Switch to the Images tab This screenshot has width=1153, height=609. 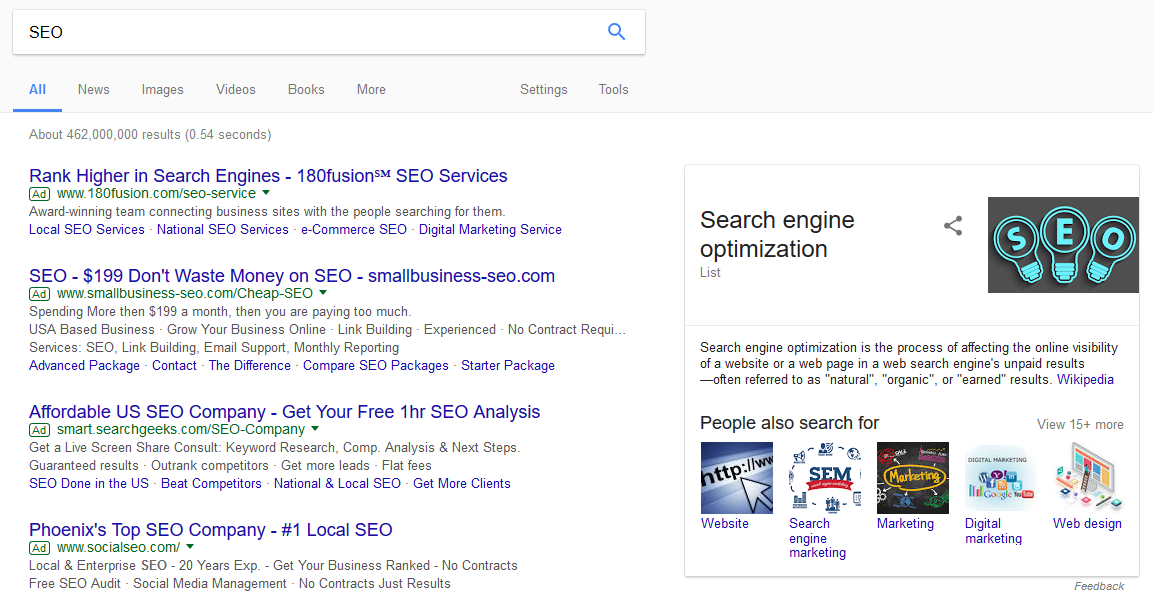pyautogui.click(x=163, y=90)
